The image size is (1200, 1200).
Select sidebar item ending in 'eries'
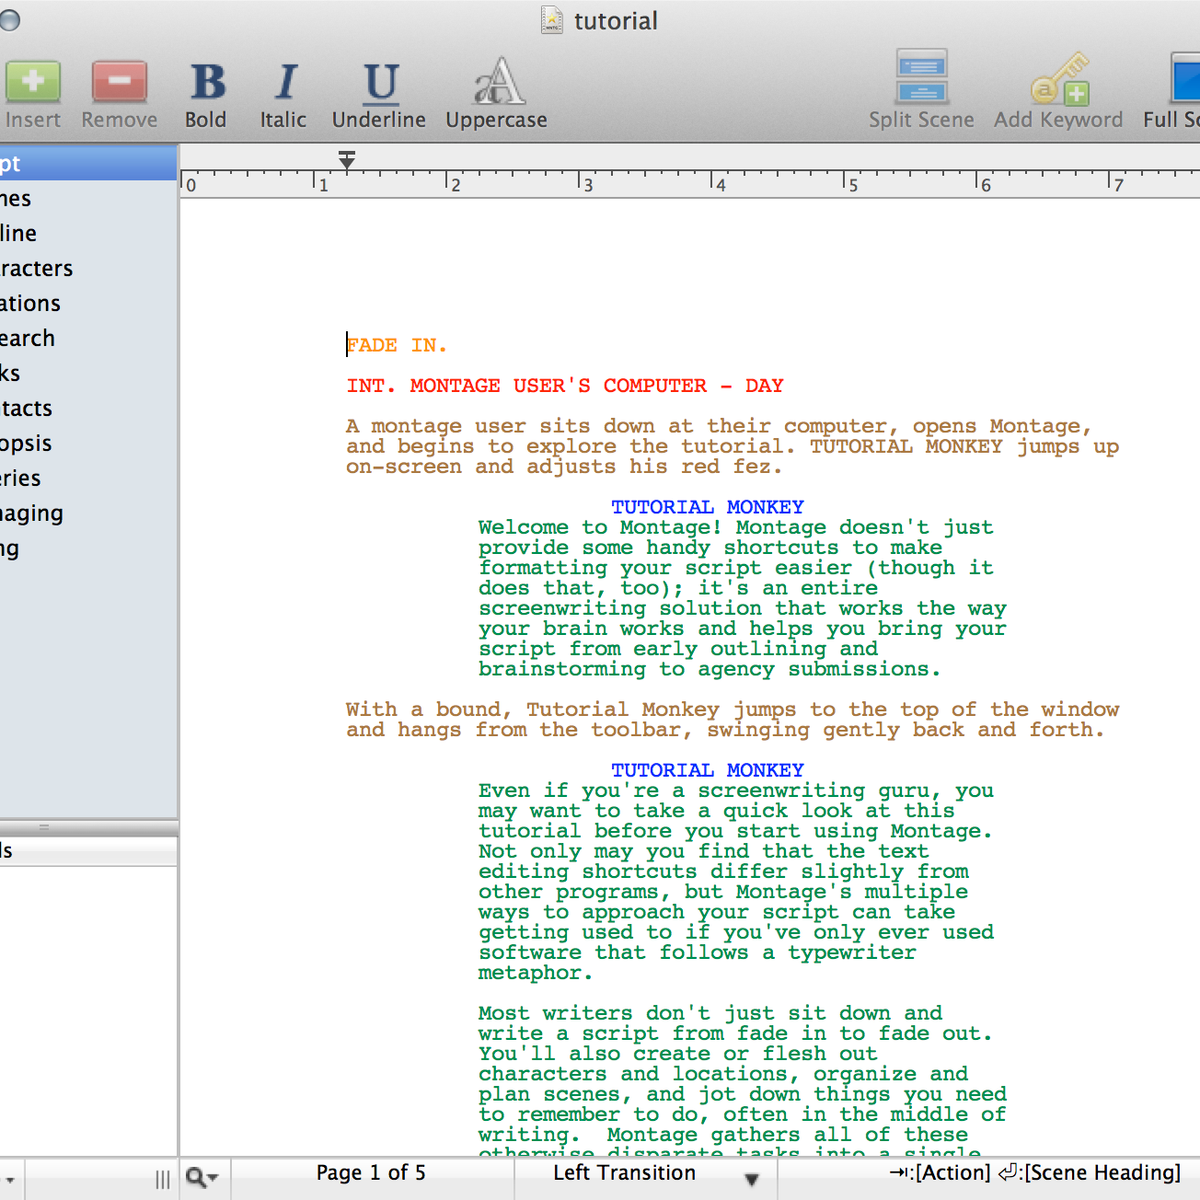point(89,478)
